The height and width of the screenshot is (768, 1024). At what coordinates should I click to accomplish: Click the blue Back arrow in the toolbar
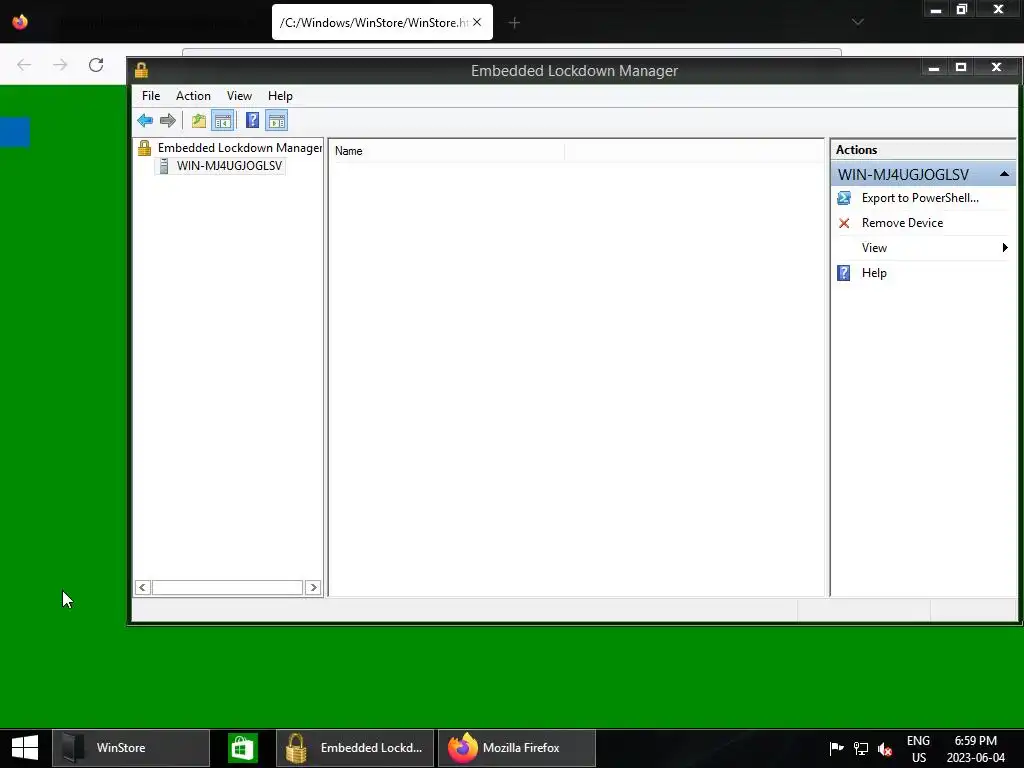pyautogui.click(x=145, y=121)
